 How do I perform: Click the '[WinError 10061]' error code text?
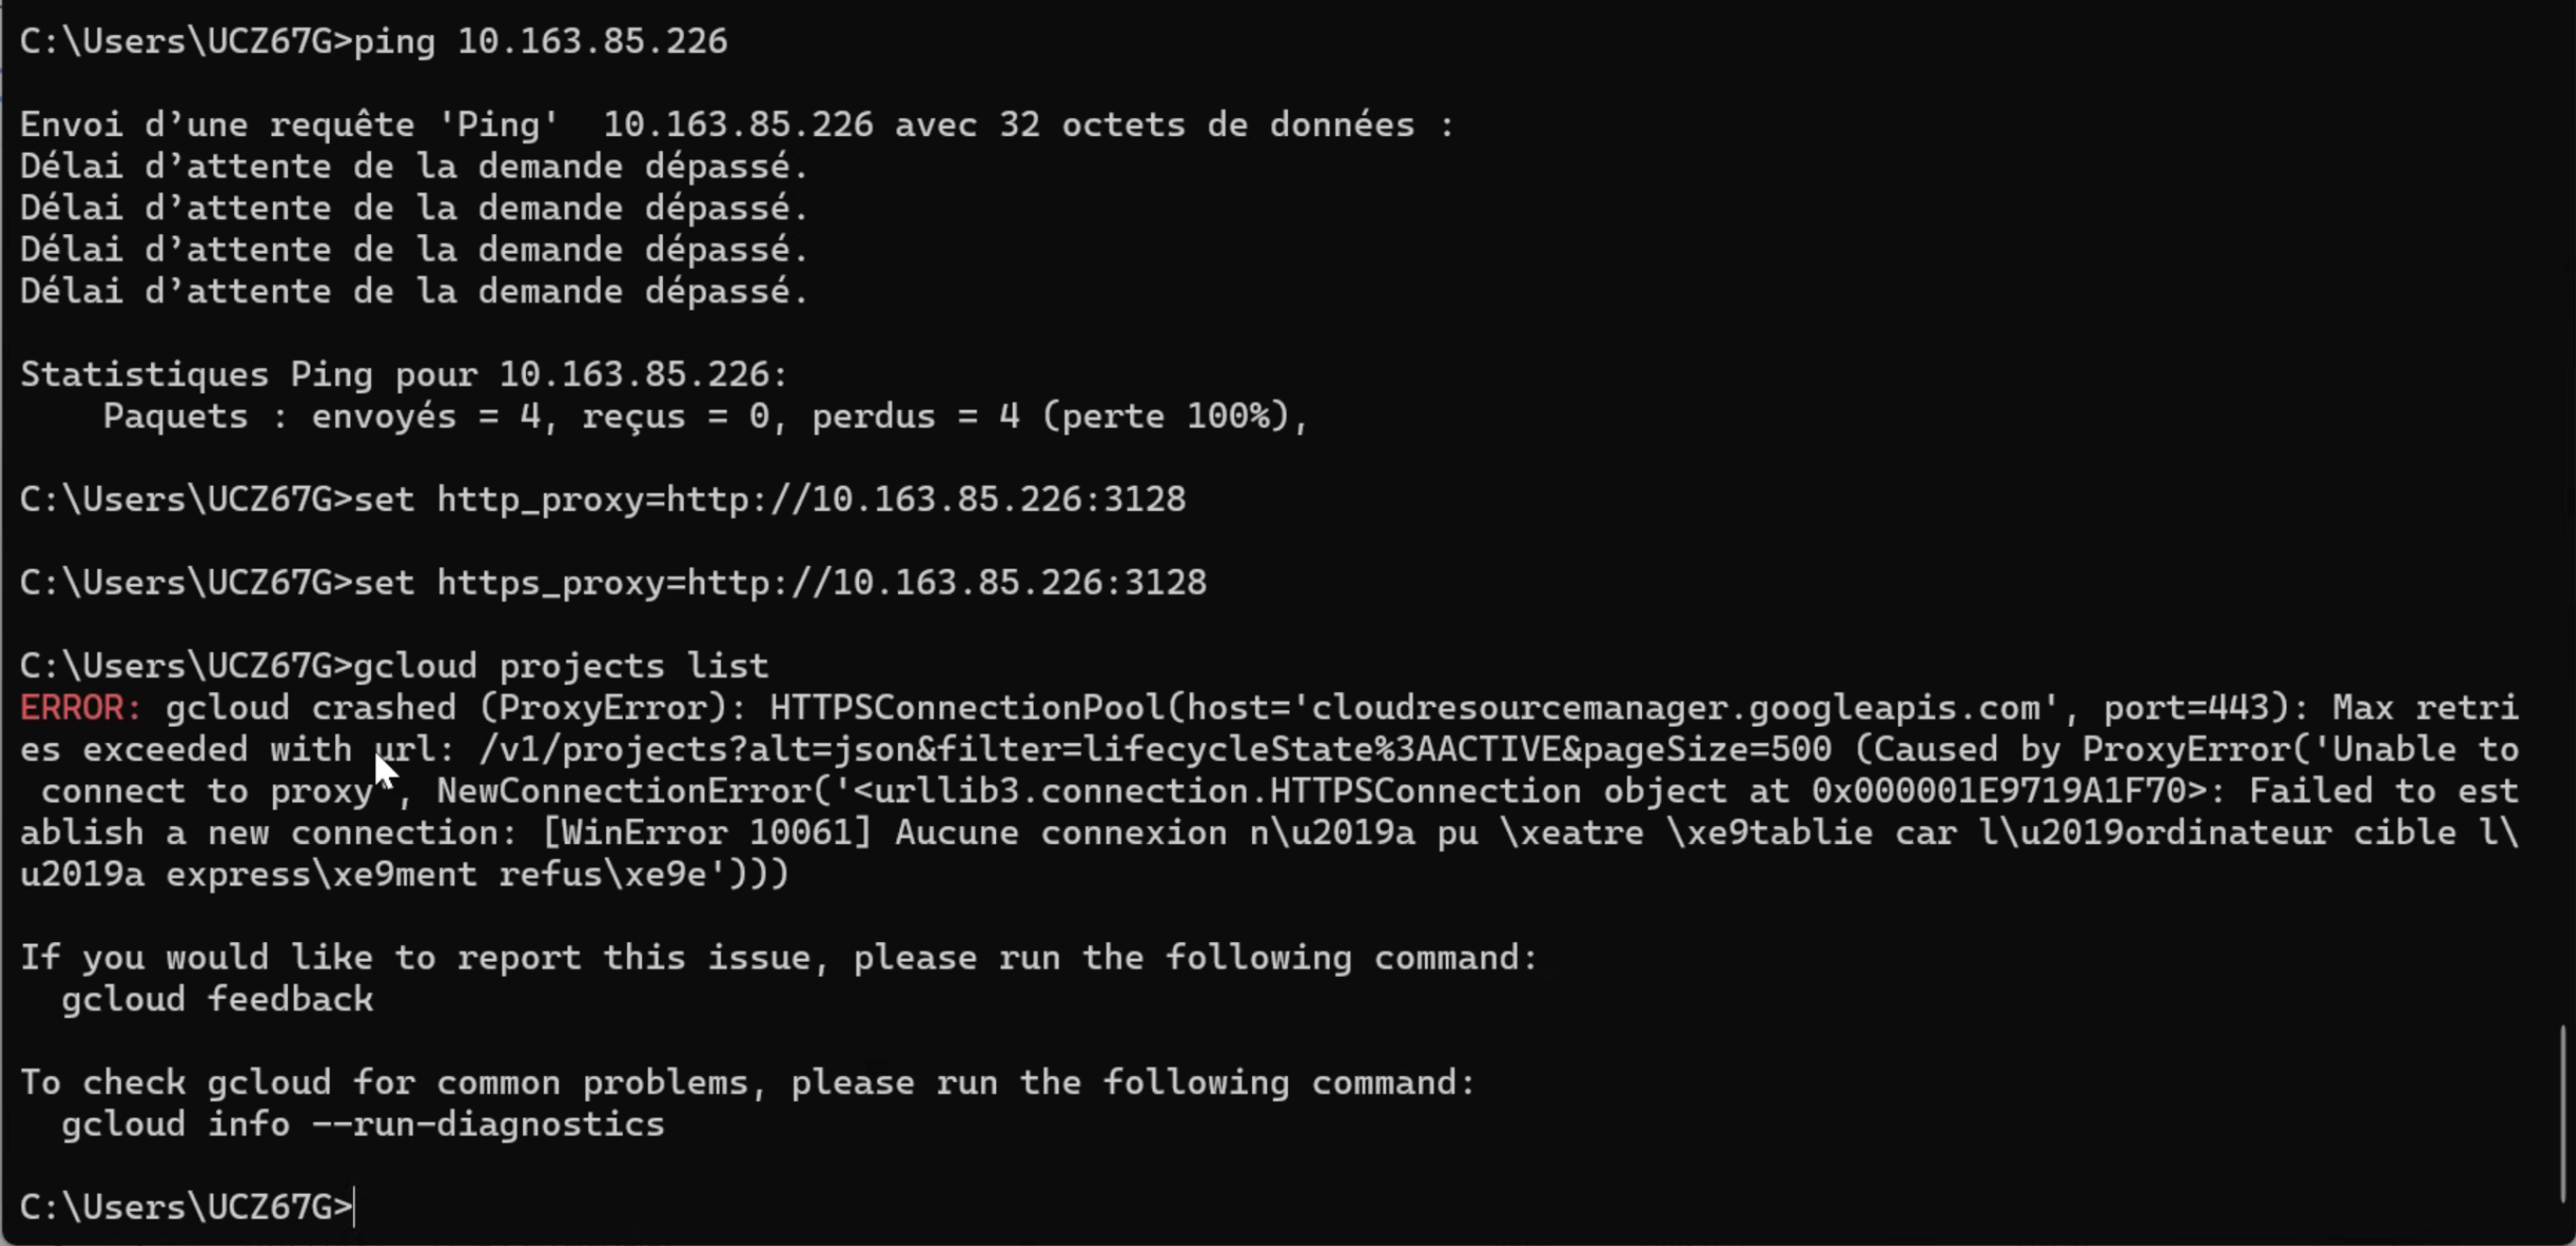pyautogui.click(x=707, y=833)
